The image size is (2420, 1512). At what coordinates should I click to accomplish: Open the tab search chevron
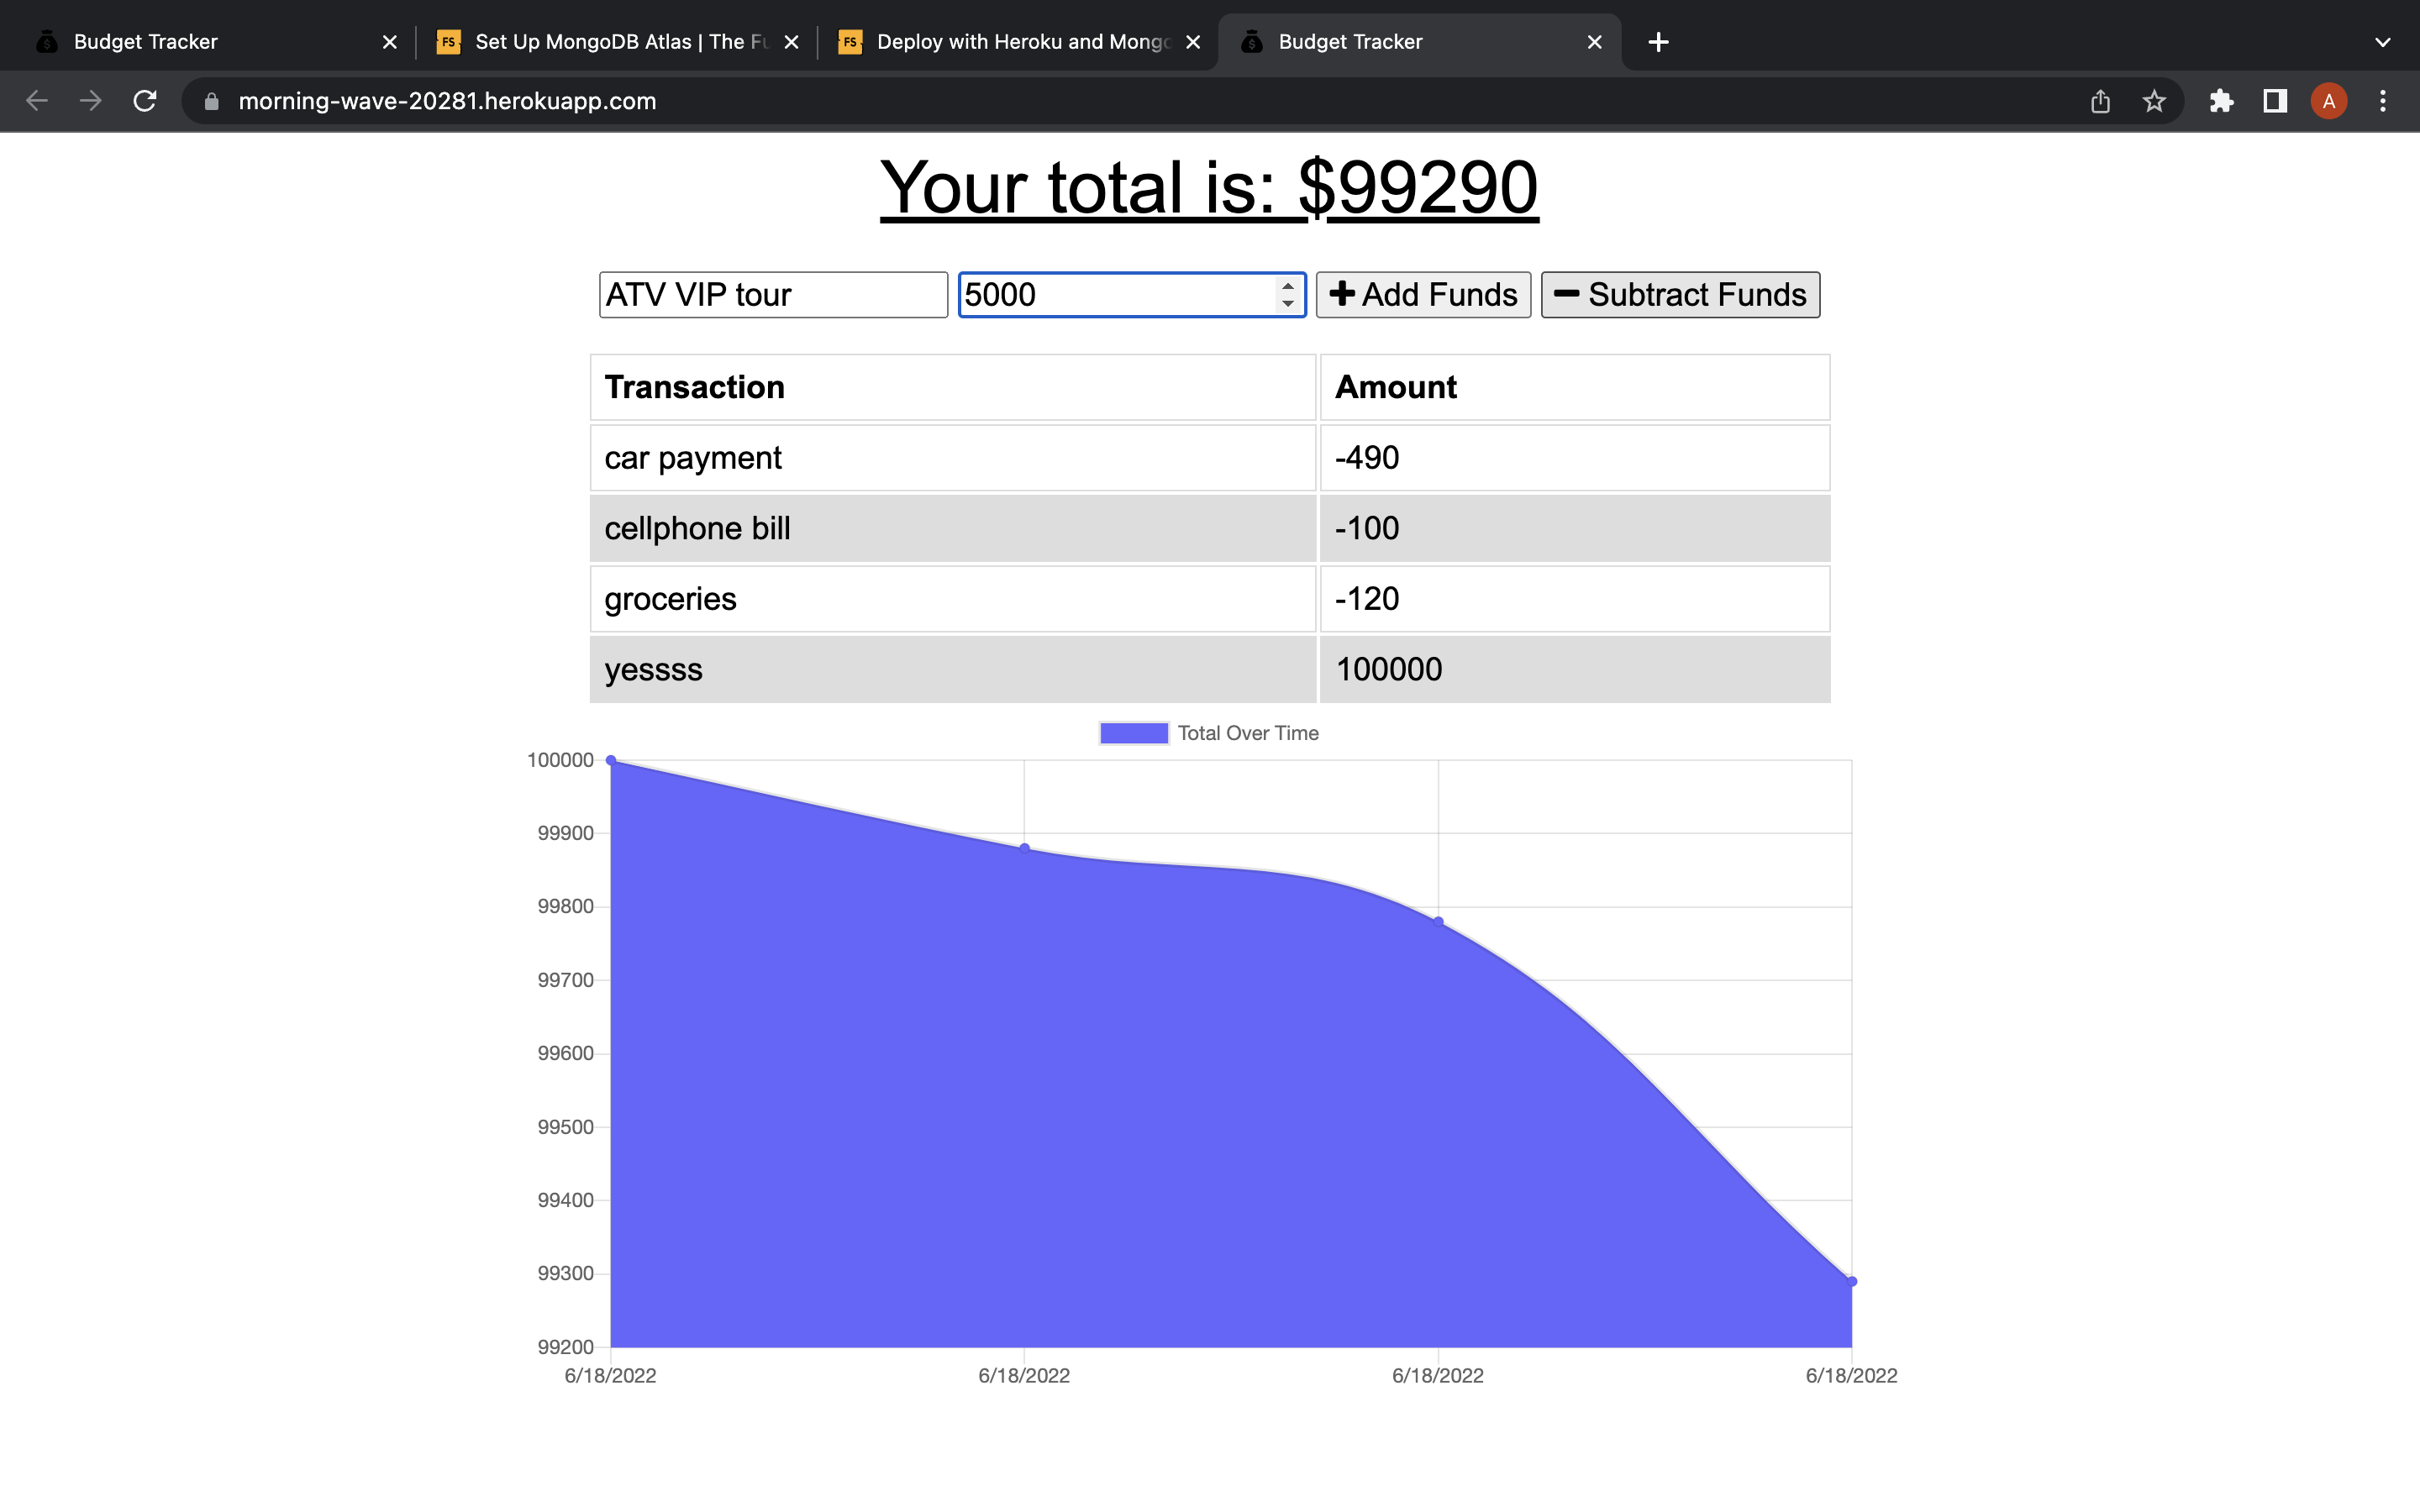(x=2381, y=41)
